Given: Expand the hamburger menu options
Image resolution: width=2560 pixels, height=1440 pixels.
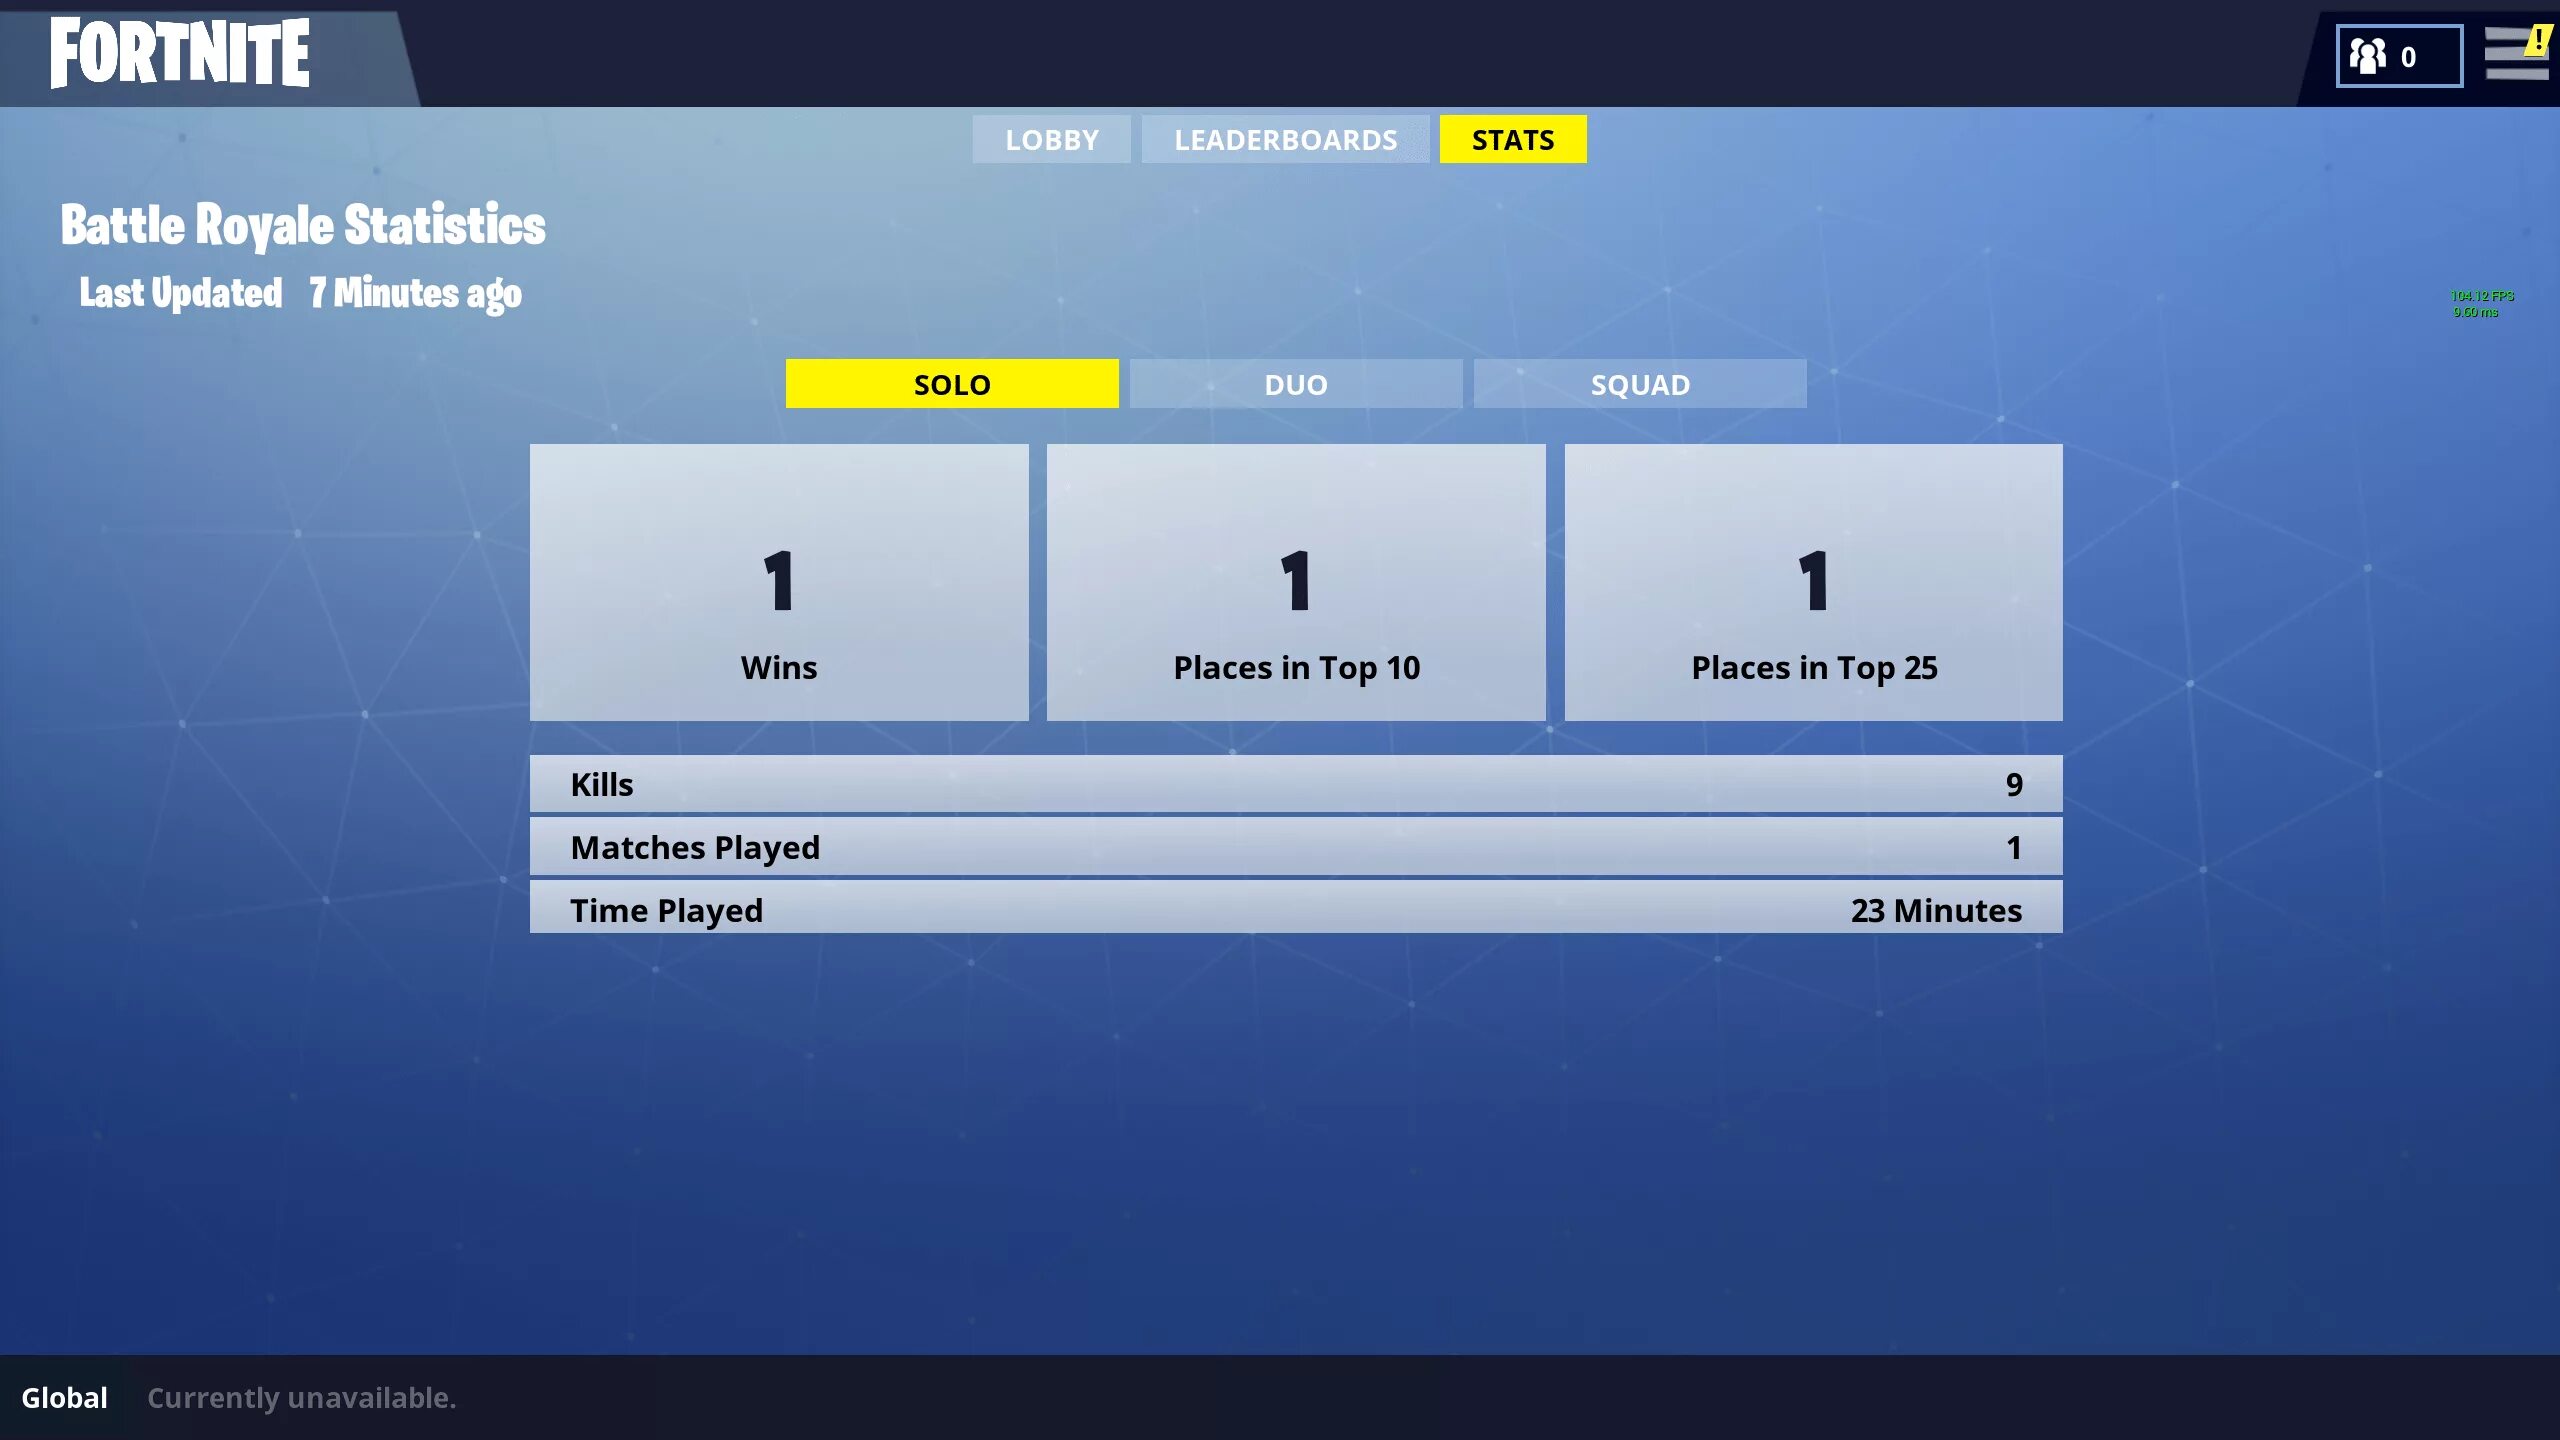Looking at the screenshot, I should click(x=2514, y=53).
